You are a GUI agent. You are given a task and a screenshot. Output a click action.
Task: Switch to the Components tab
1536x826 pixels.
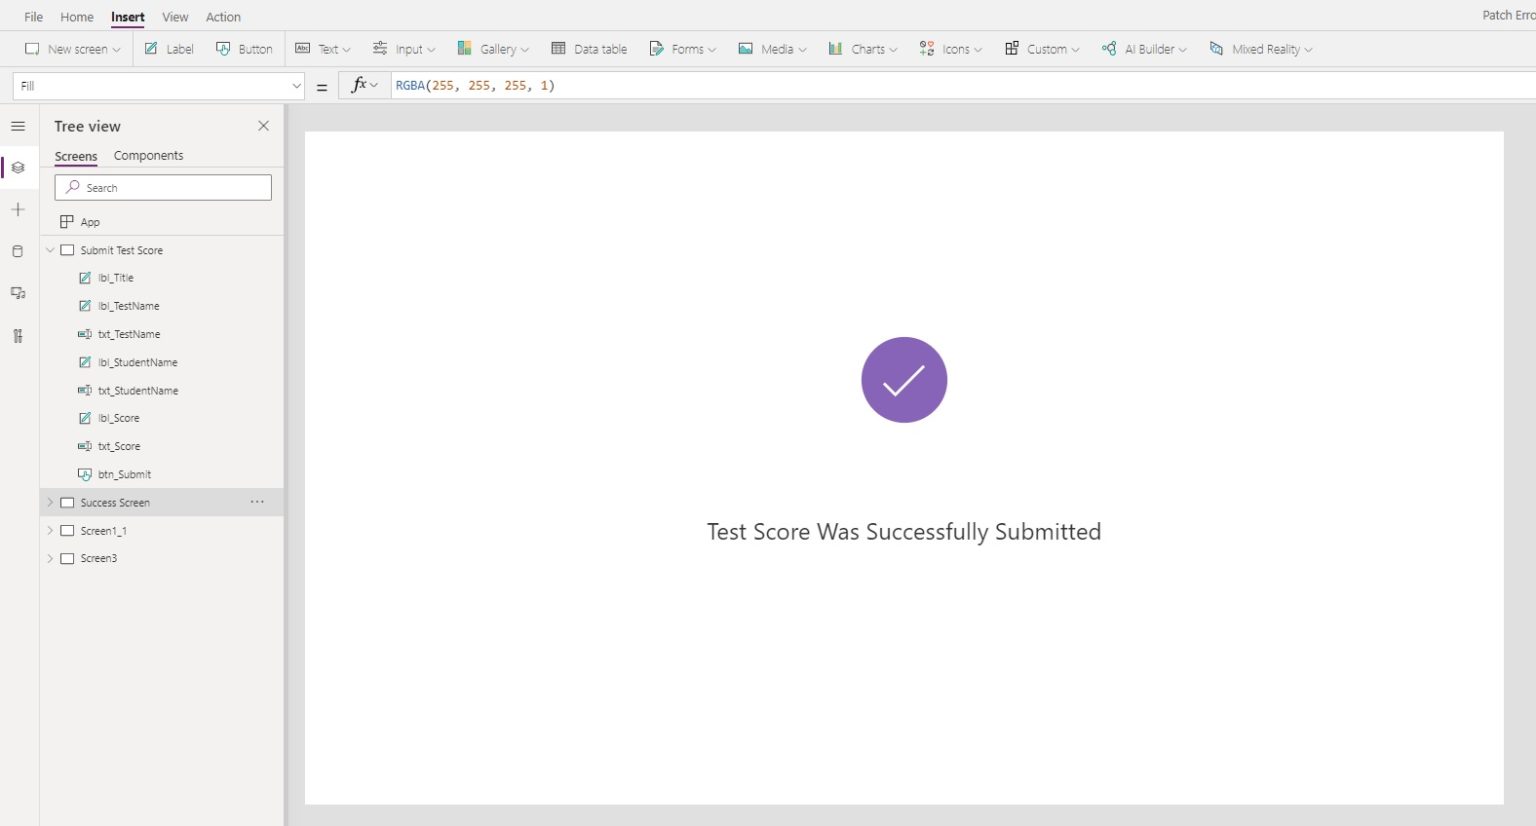(x=148, y=155)
